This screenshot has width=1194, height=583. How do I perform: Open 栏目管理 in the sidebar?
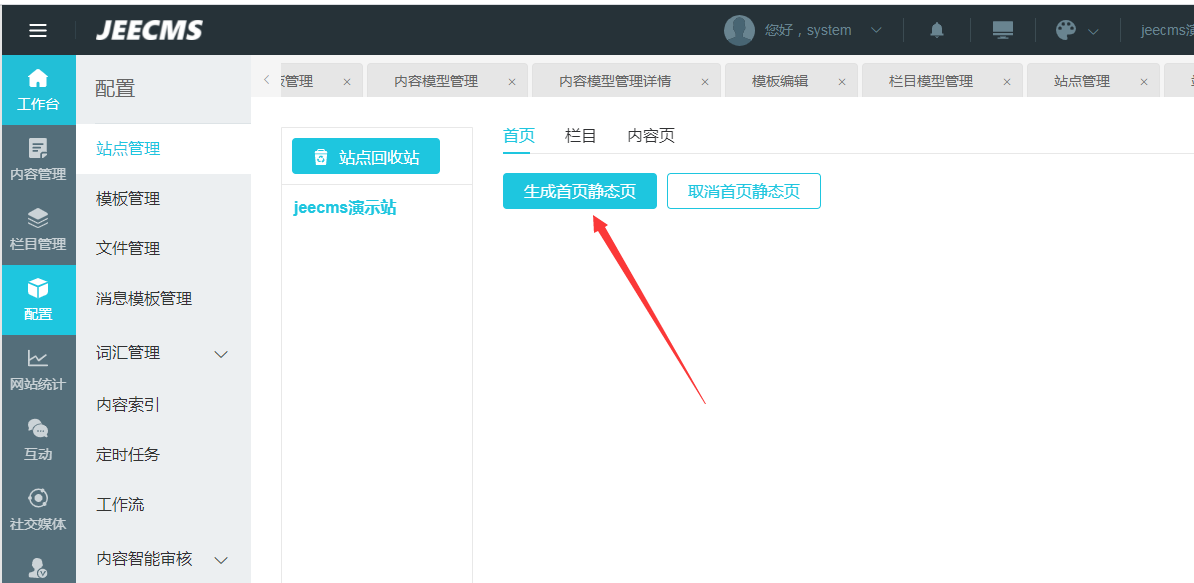coord(38,230)
